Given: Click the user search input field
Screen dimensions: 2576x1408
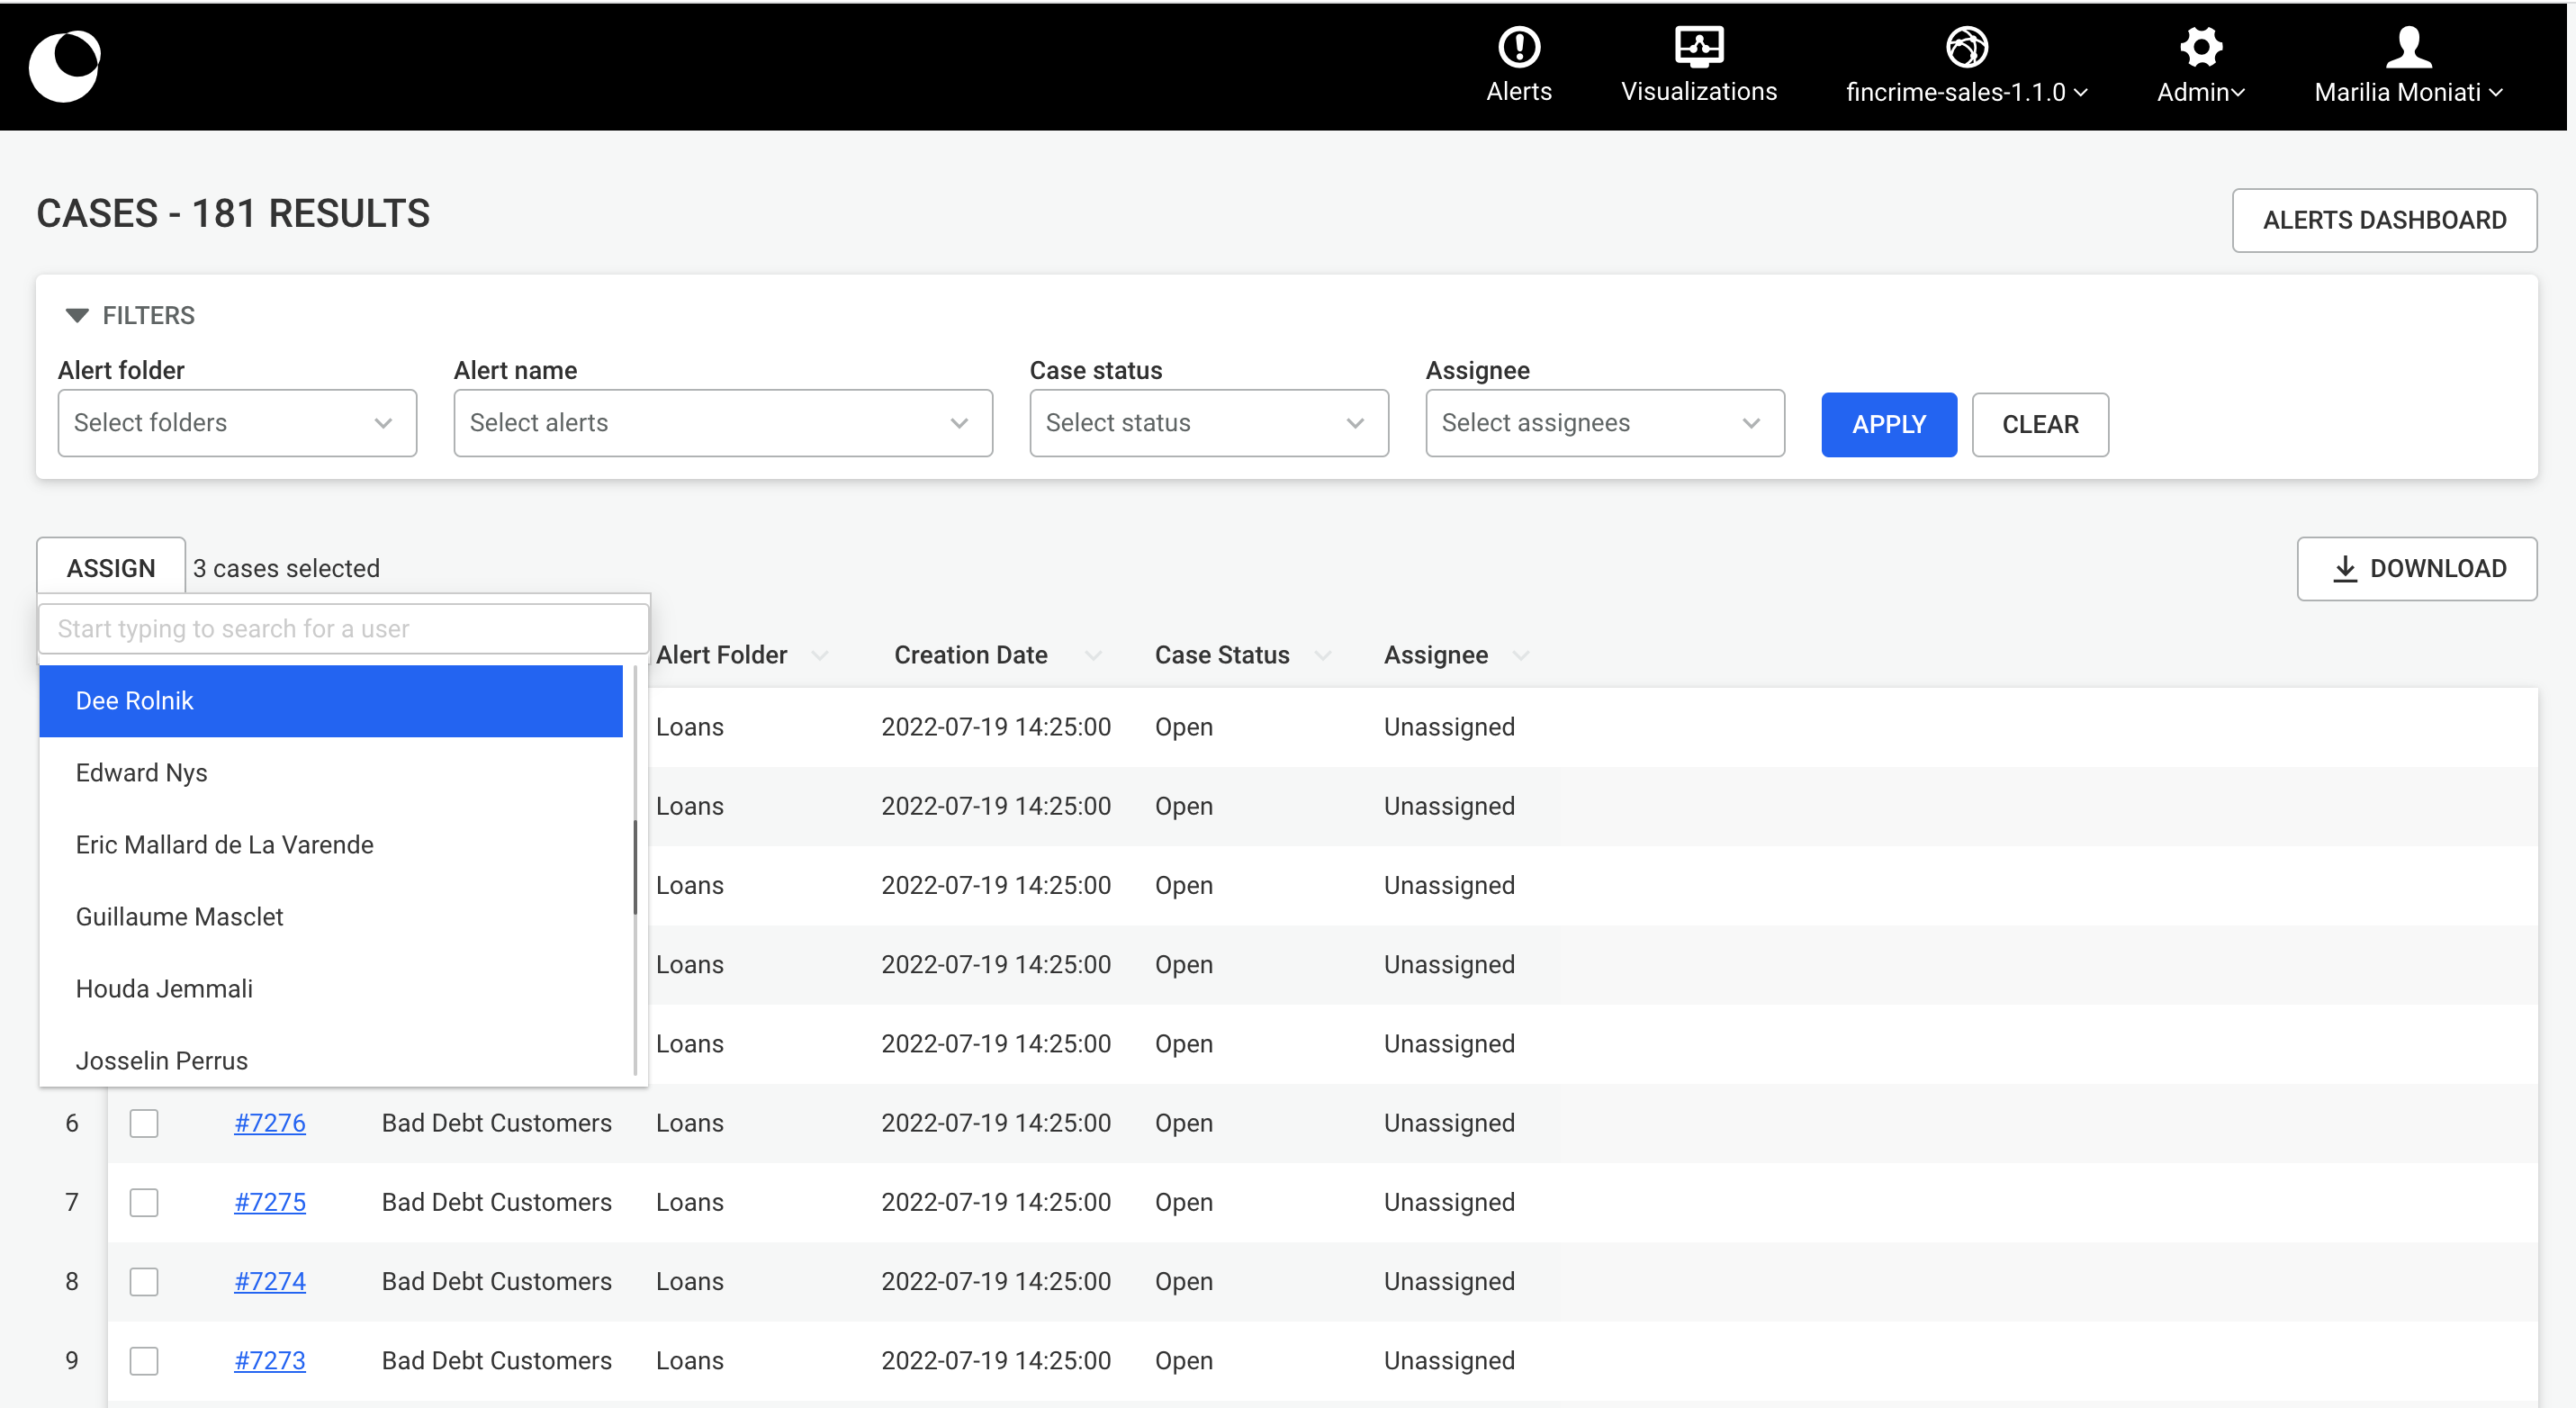Looking at the screenshot, I should coord(343,628).
